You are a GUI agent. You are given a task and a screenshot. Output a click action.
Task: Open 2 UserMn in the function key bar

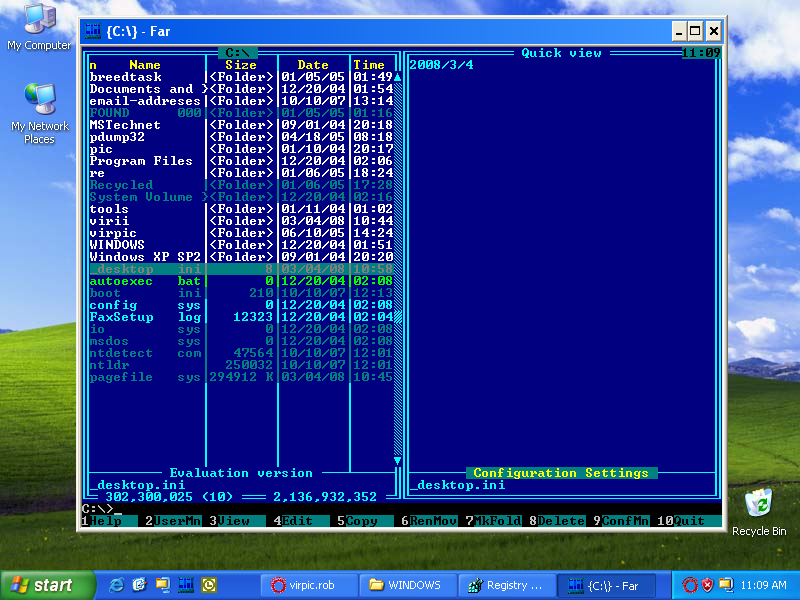[x=173, y=521]
